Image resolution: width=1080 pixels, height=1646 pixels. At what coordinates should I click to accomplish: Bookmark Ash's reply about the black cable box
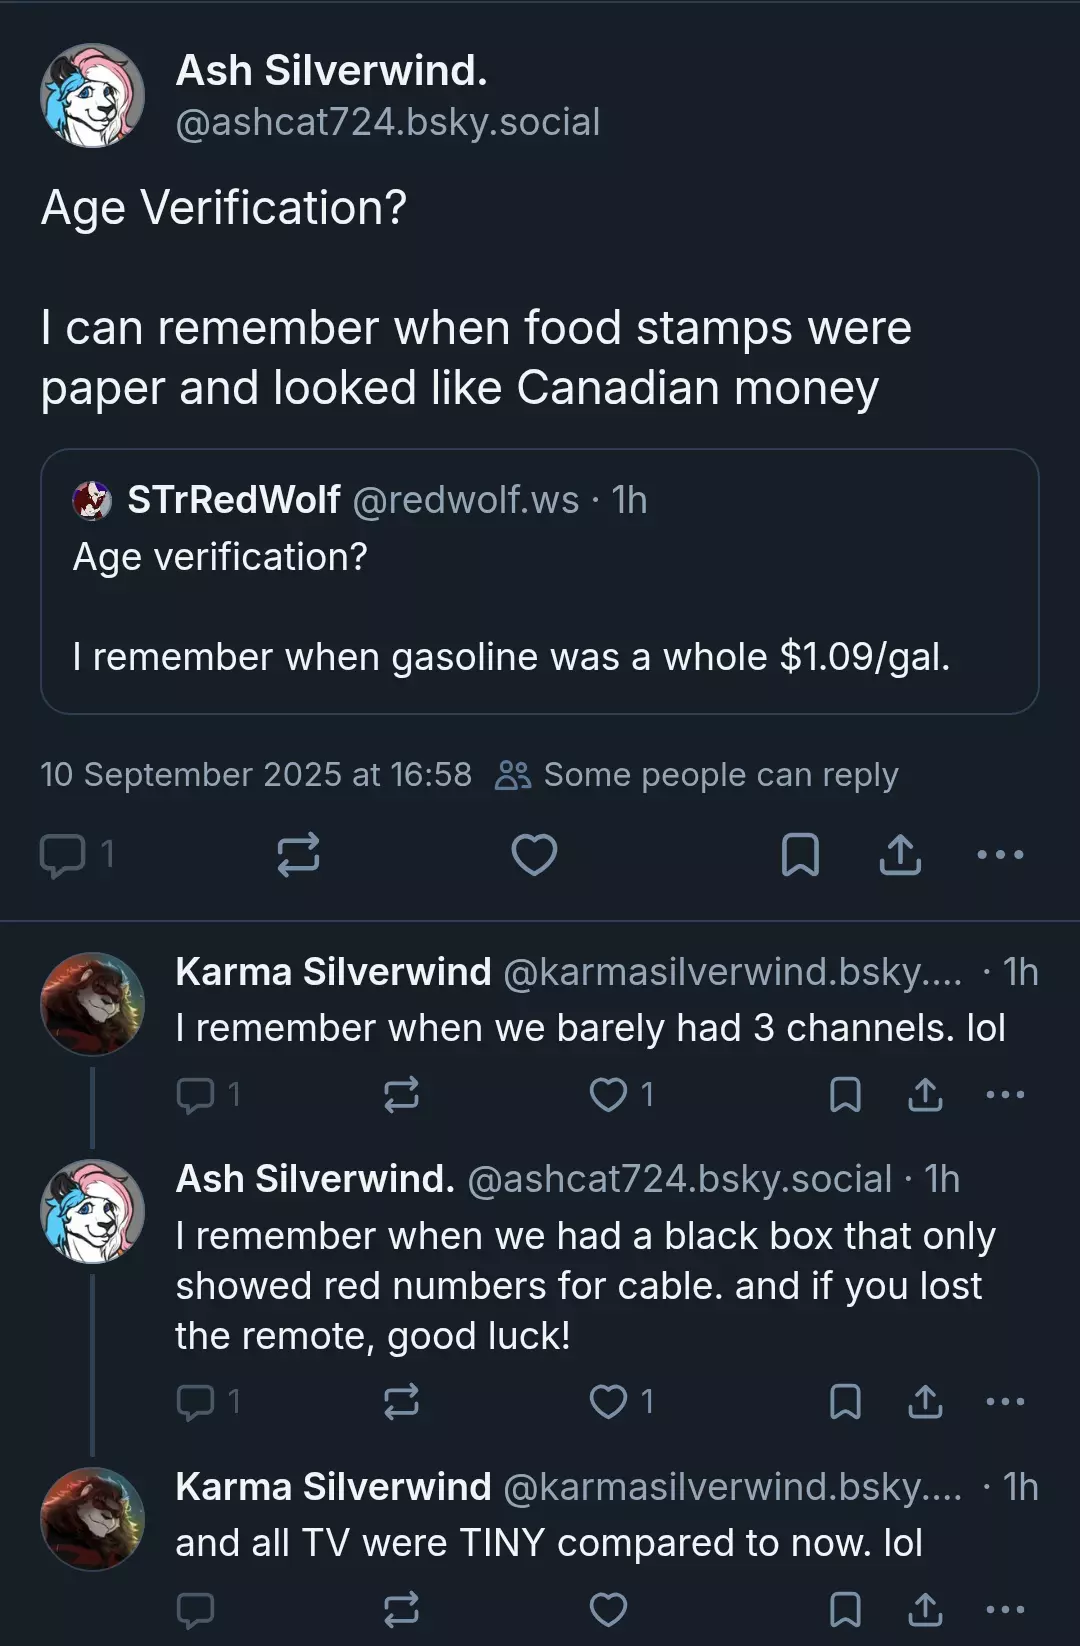pyautogui.click(x=845, y=1402)
